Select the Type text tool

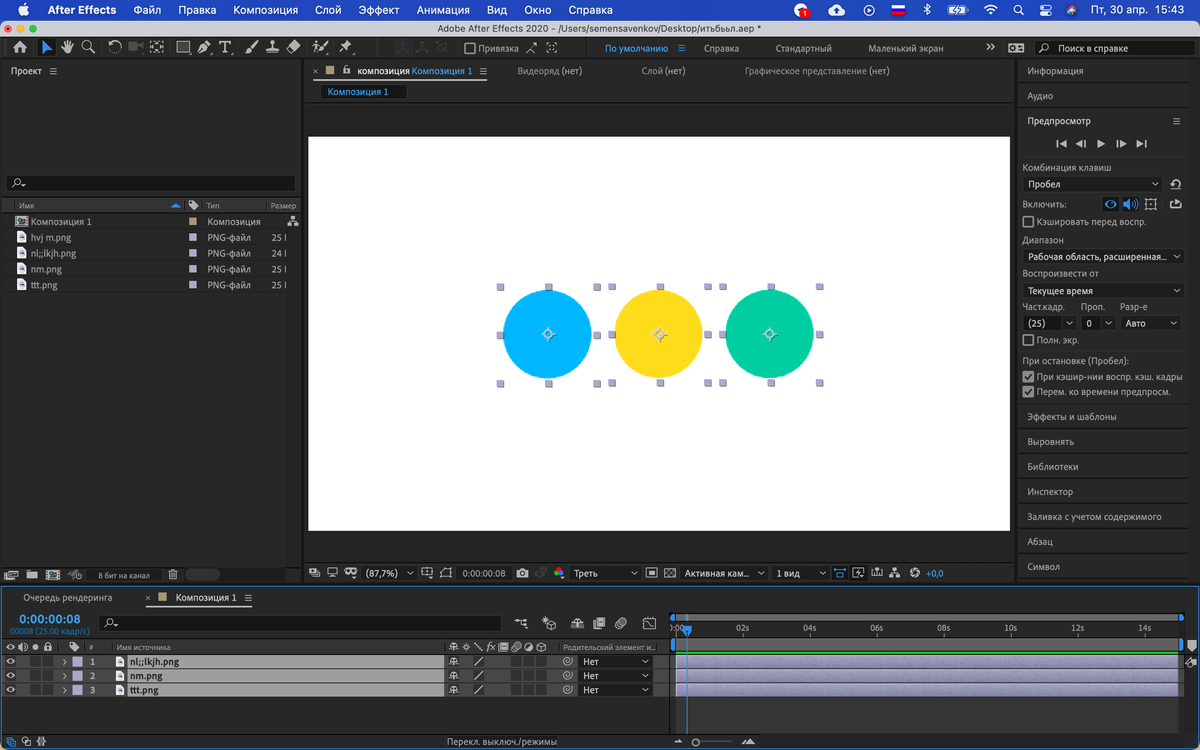225,47
